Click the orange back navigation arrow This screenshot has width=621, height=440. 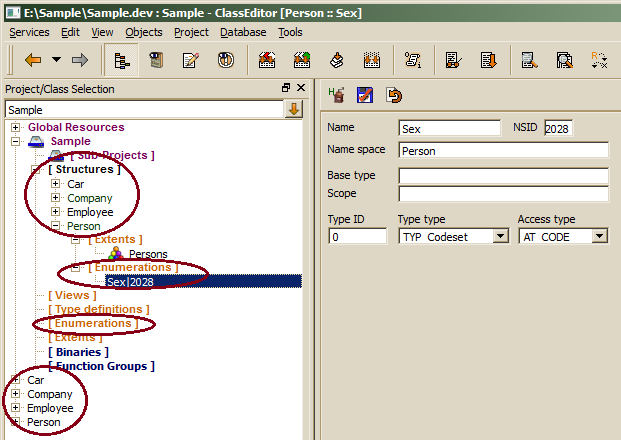(x=32, y=61)
